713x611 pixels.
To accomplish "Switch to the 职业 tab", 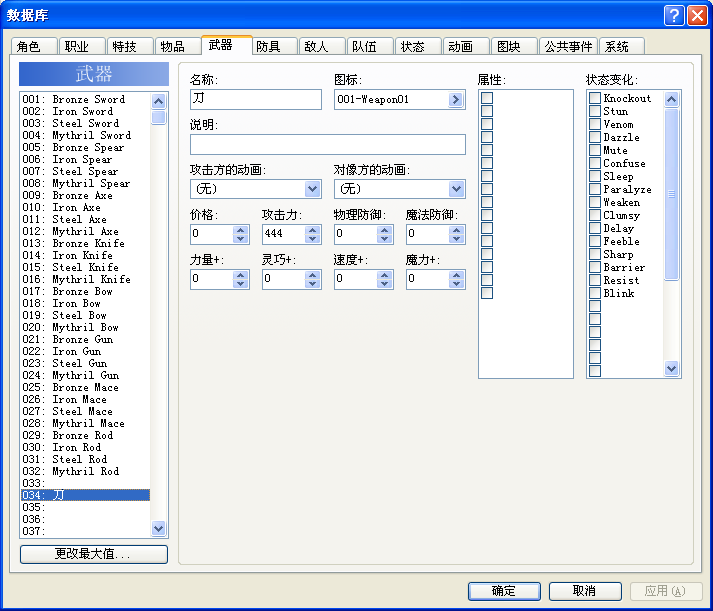I will point(82,46).
